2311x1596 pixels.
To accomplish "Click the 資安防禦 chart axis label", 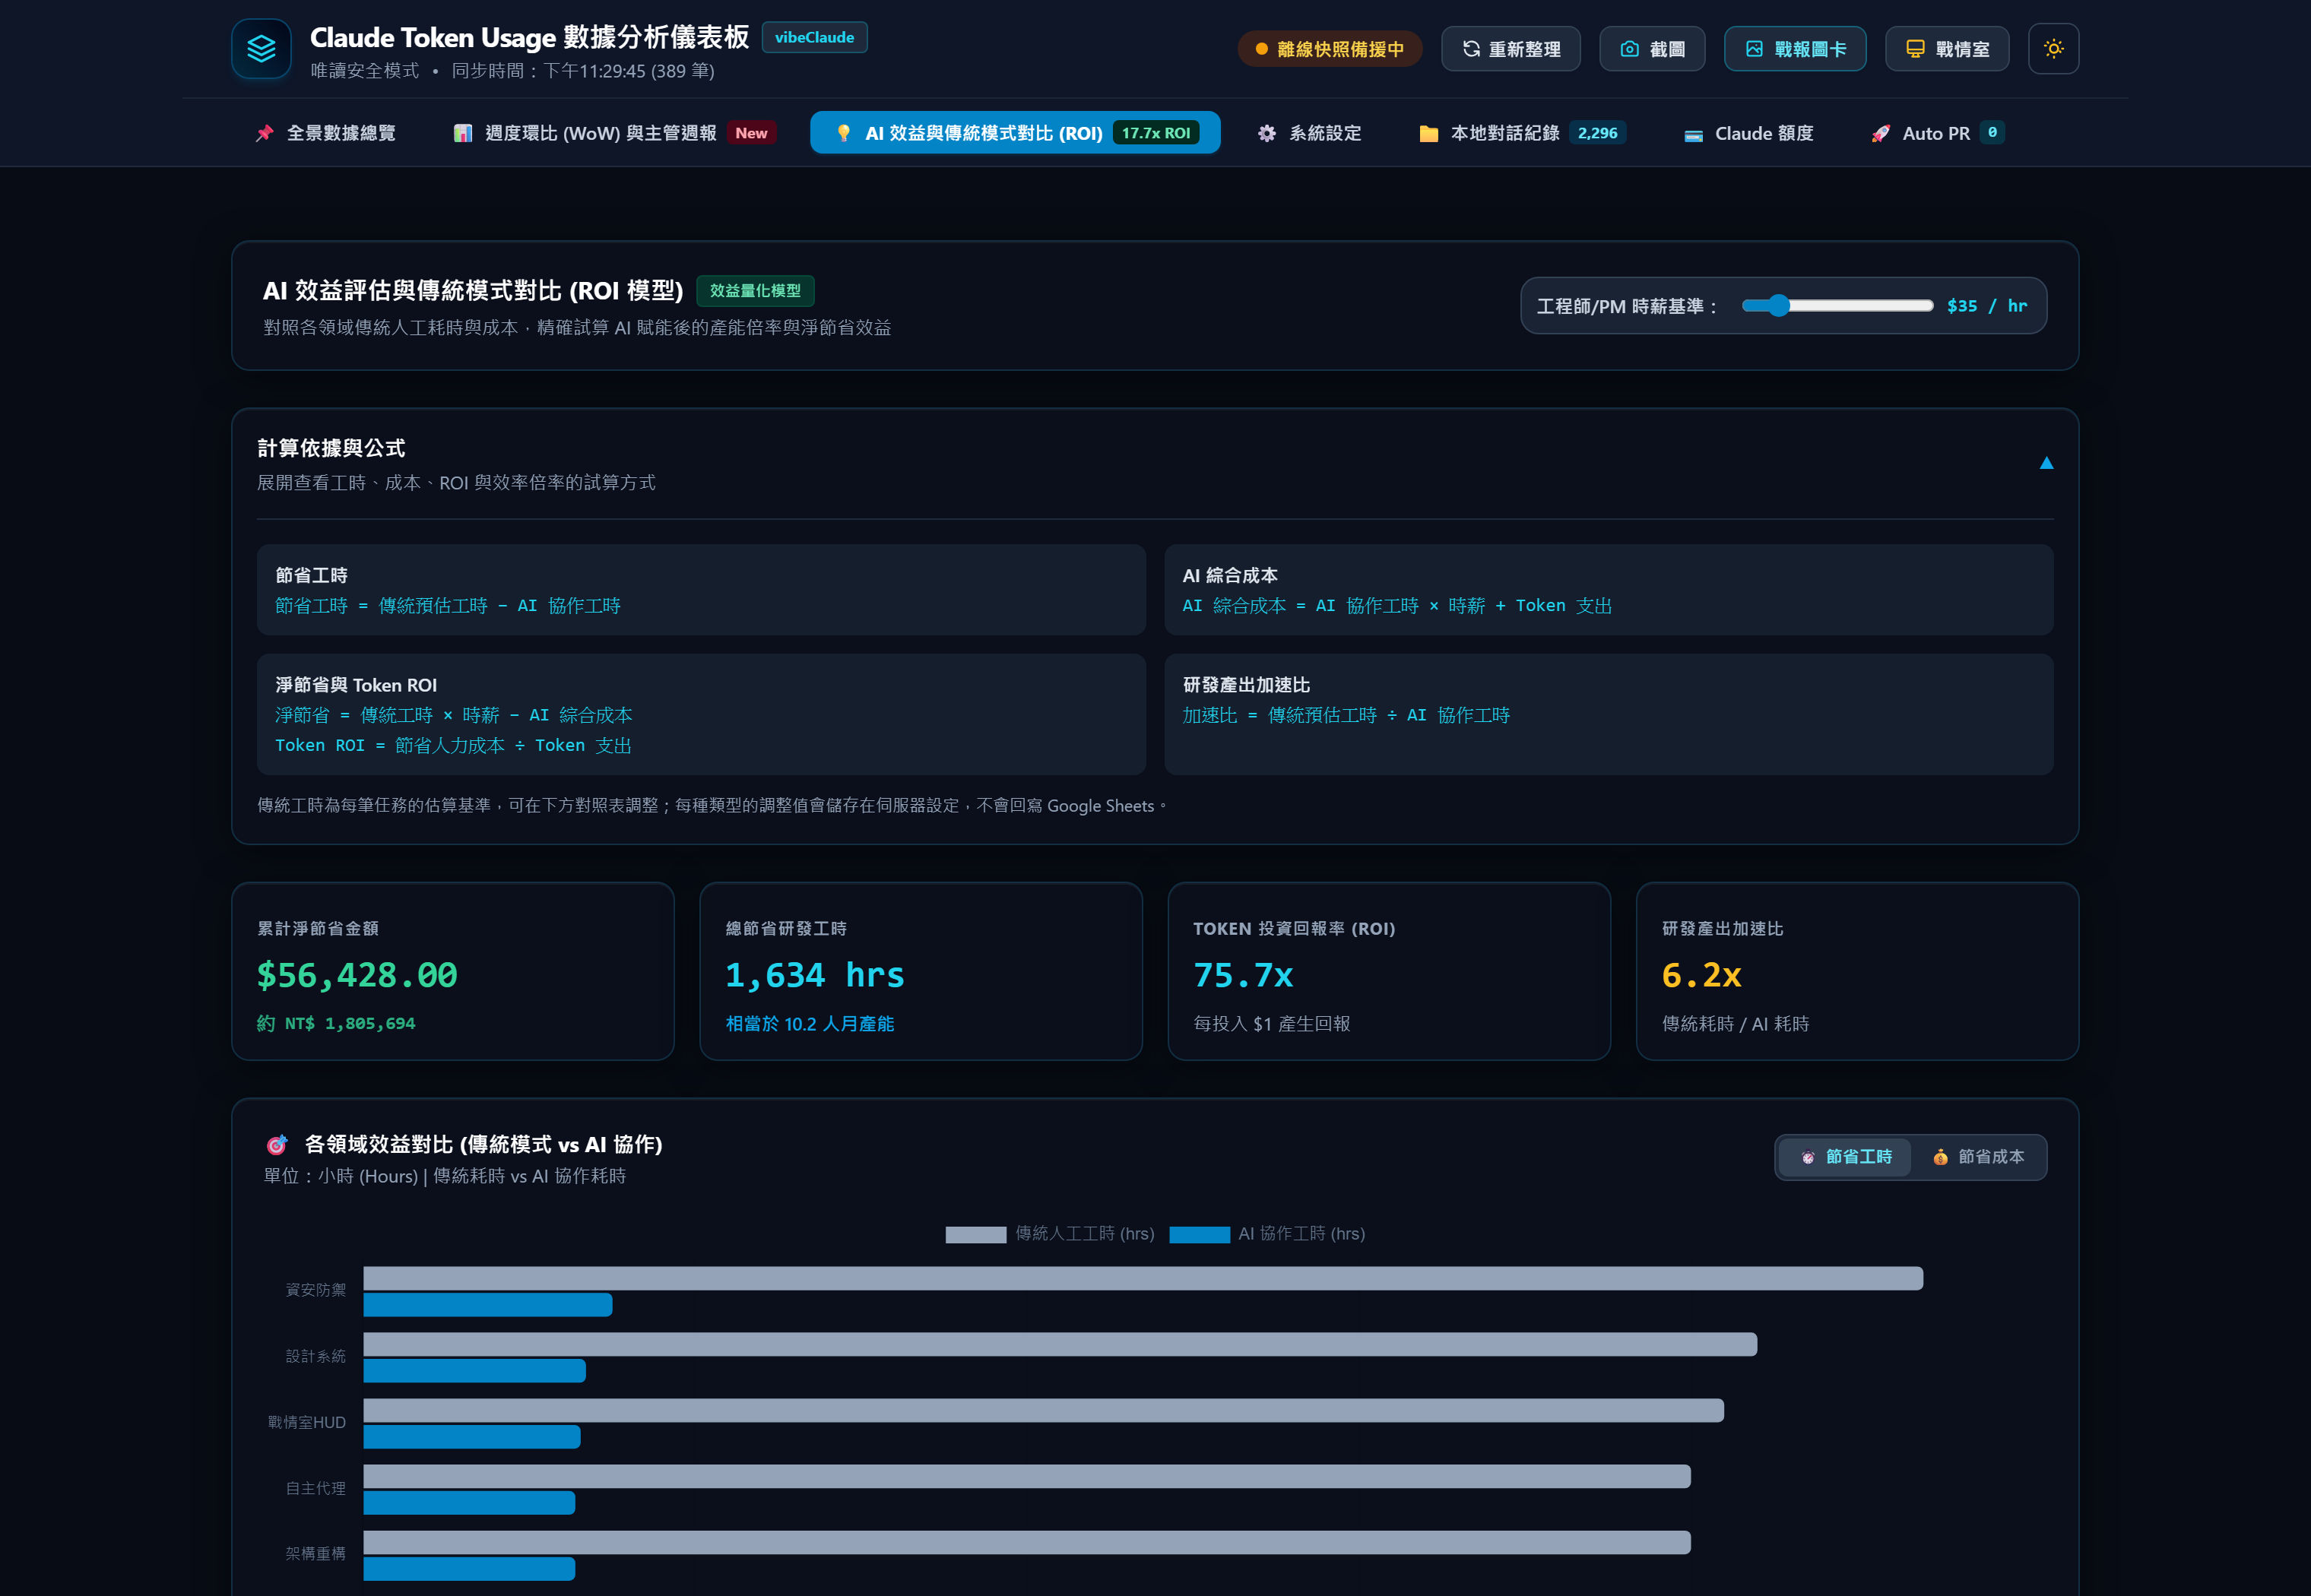I will [316, 1291].
